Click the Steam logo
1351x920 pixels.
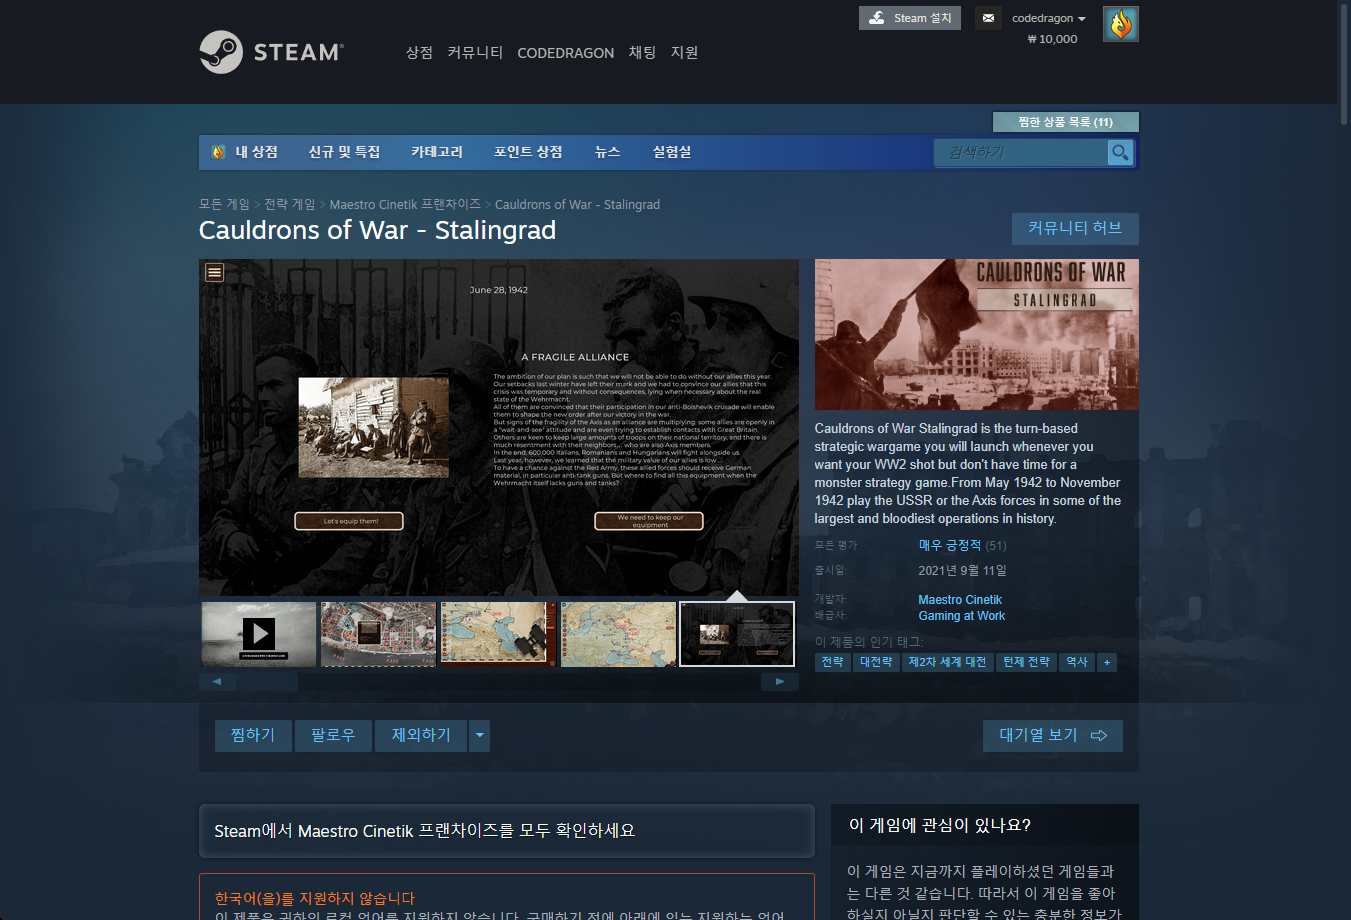tap(271, 52)
